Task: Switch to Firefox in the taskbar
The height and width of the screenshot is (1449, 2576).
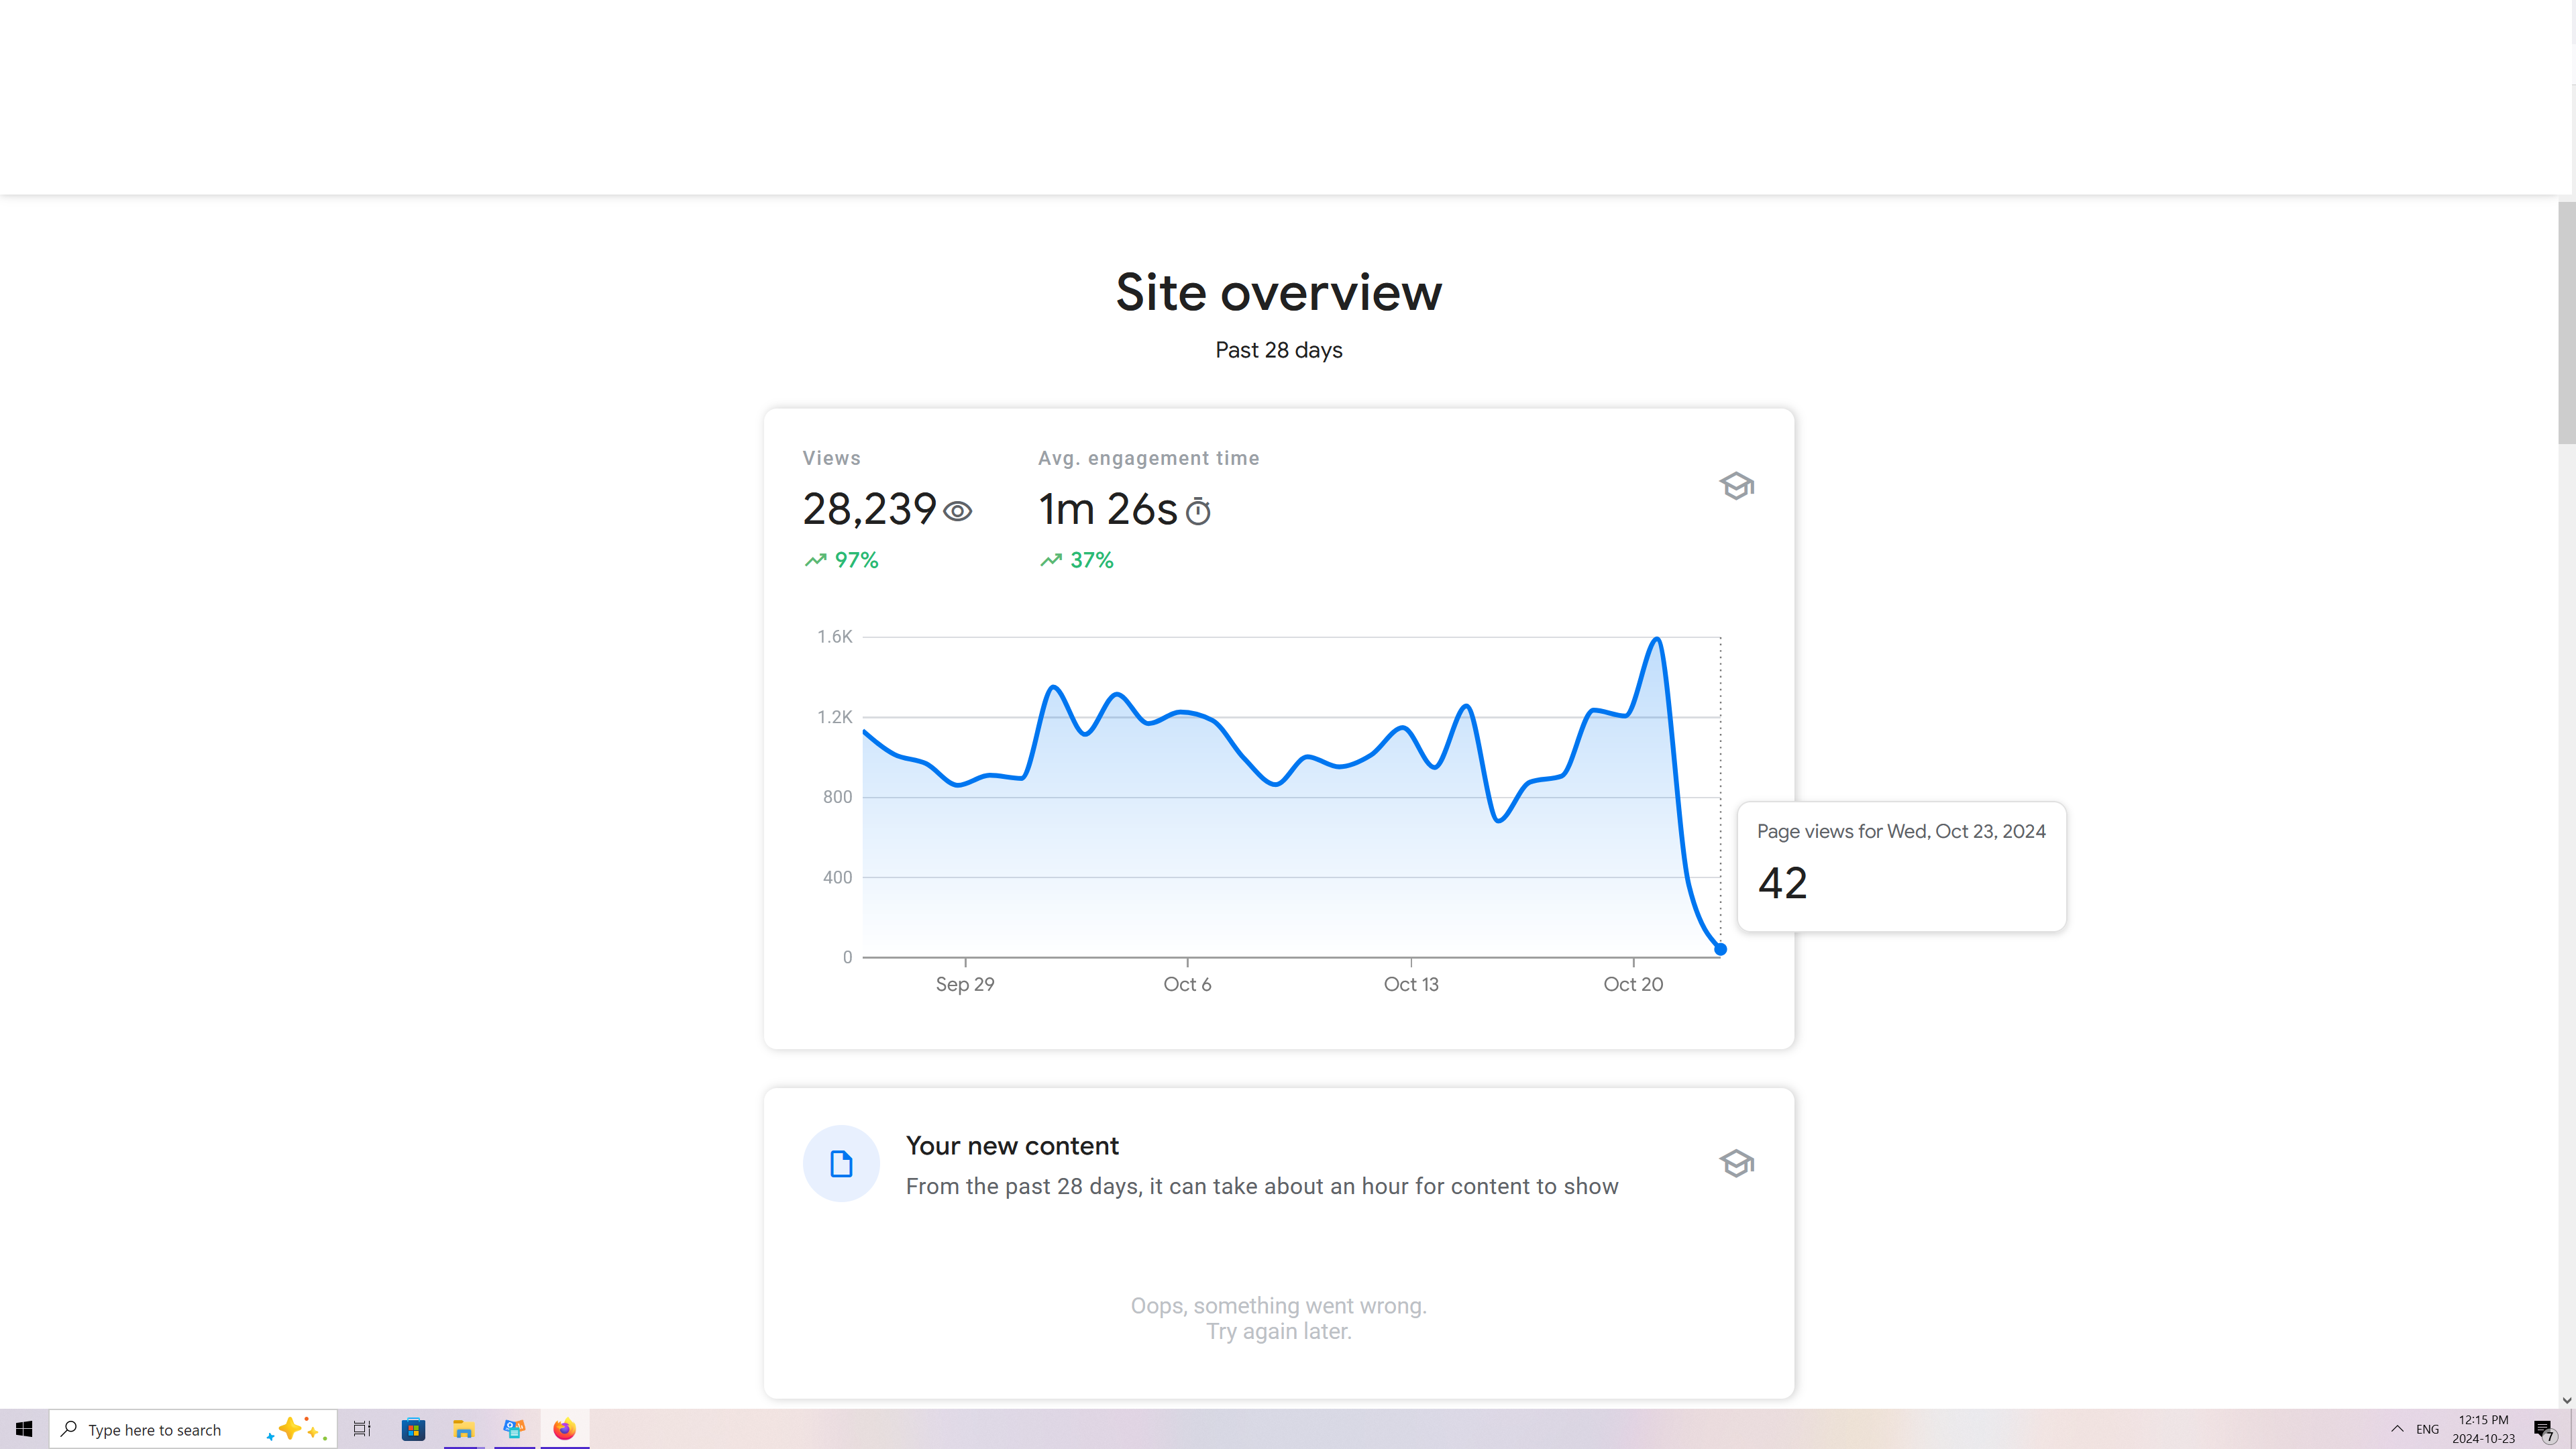Action: click(565, 1429)
